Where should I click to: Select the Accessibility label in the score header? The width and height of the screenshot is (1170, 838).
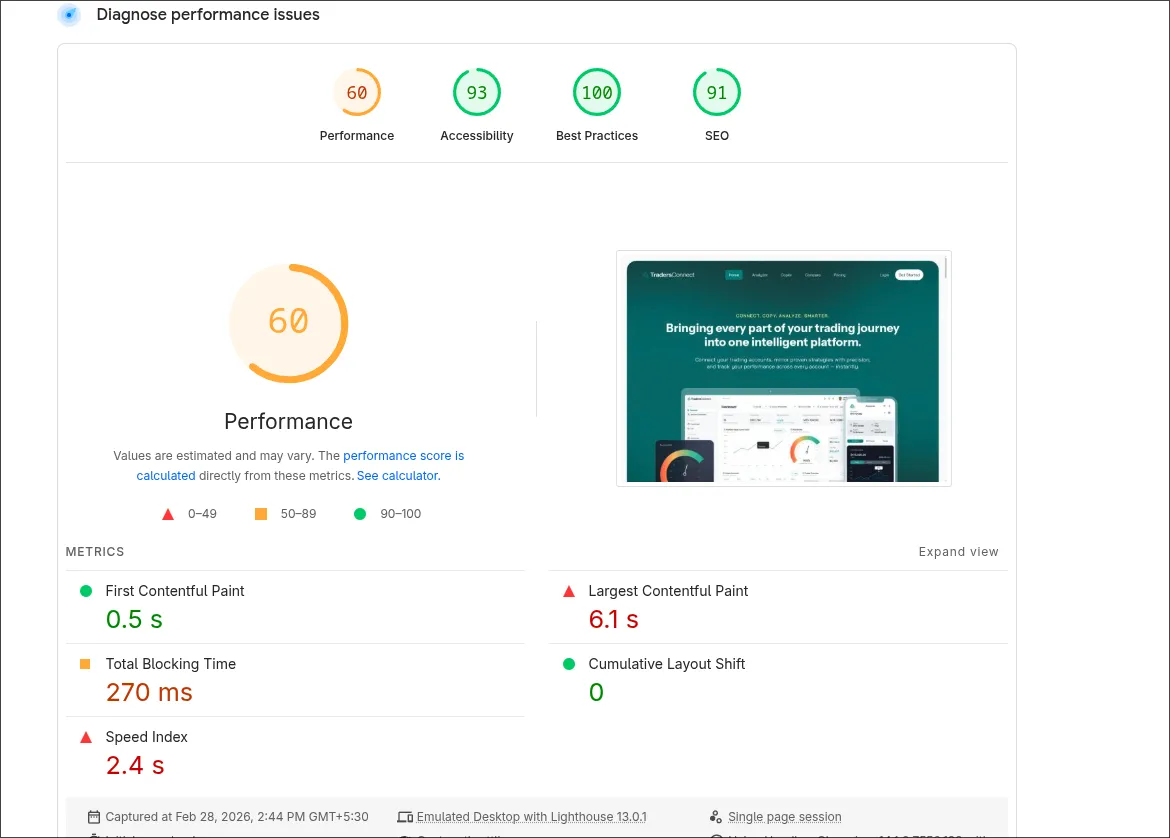point(477,135)
